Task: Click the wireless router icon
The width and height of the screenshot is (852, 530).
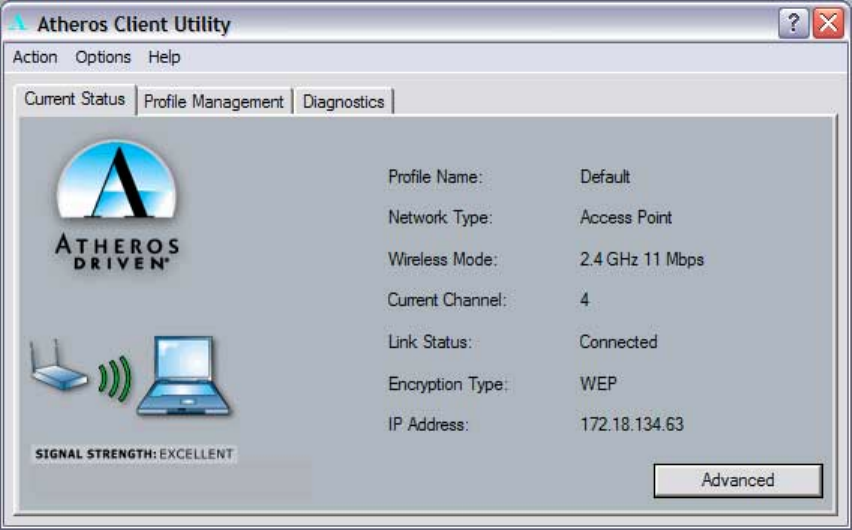Action: [59, 365]
